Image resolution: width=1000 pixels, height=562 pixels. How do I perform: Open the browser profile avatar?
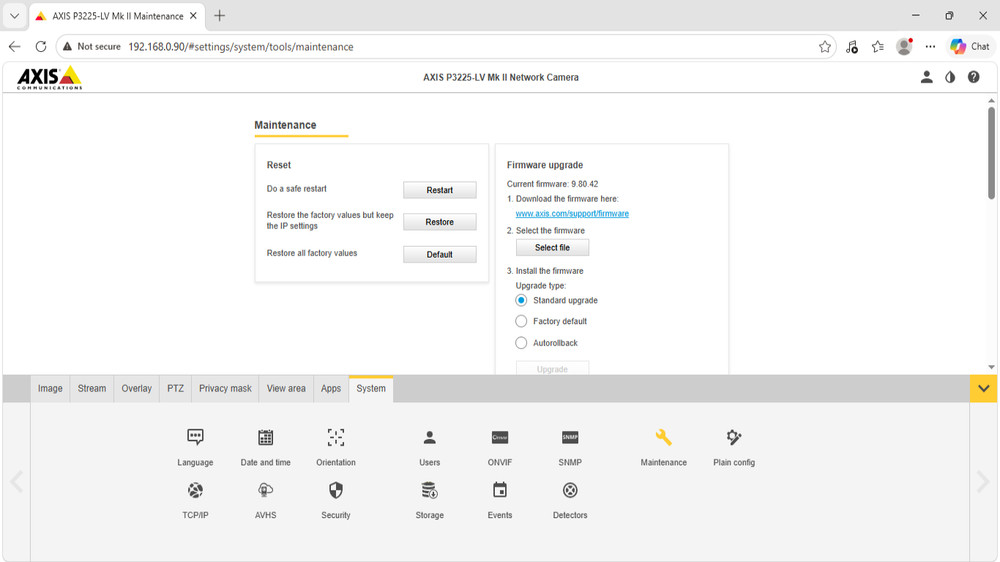(904, 47)
